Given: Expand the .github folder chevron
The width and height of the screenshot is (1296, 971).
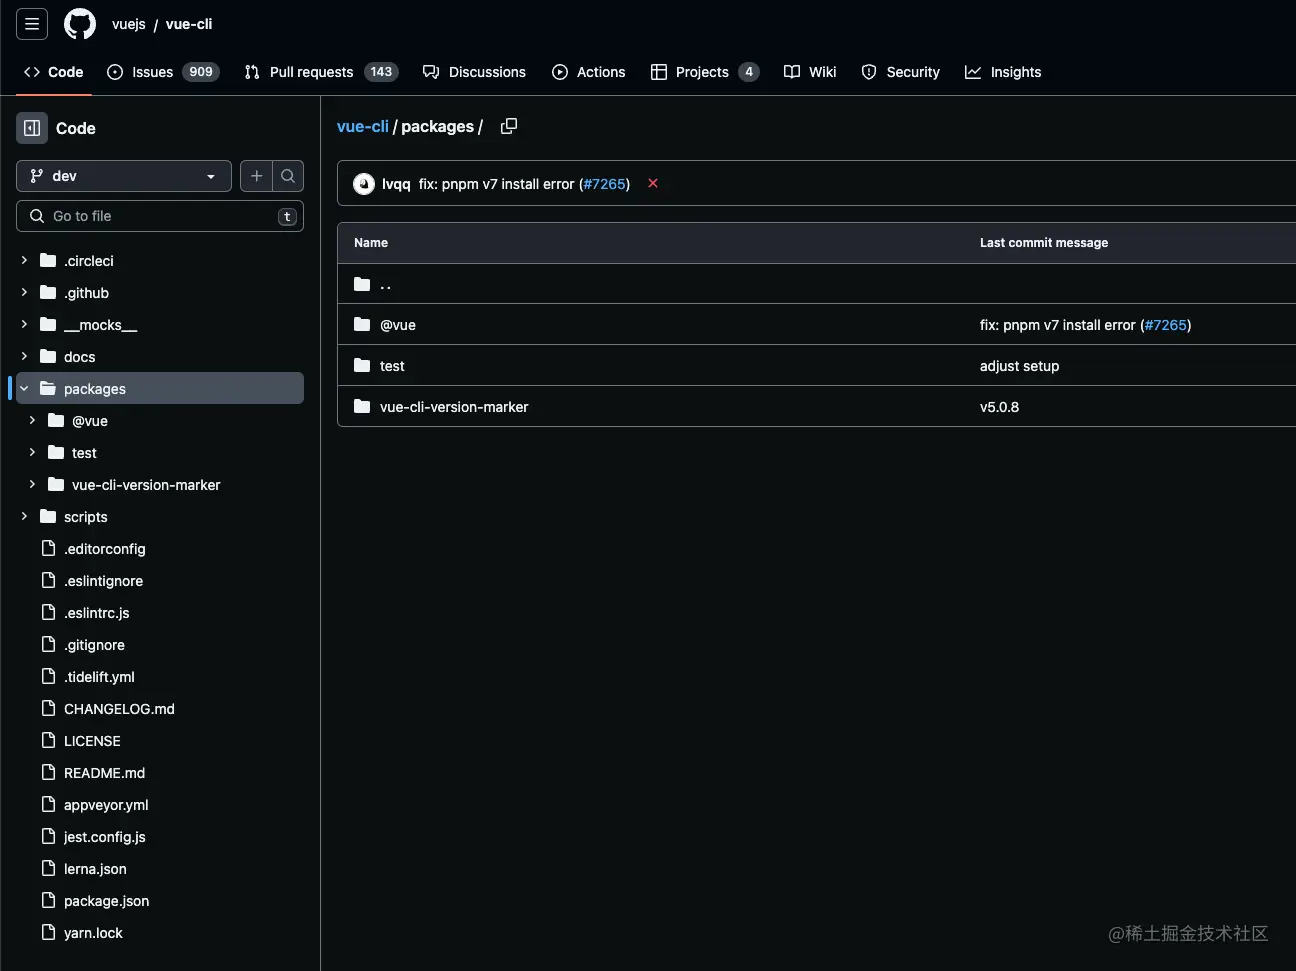Looking at the screenshot, I should [x=24, y=292].
